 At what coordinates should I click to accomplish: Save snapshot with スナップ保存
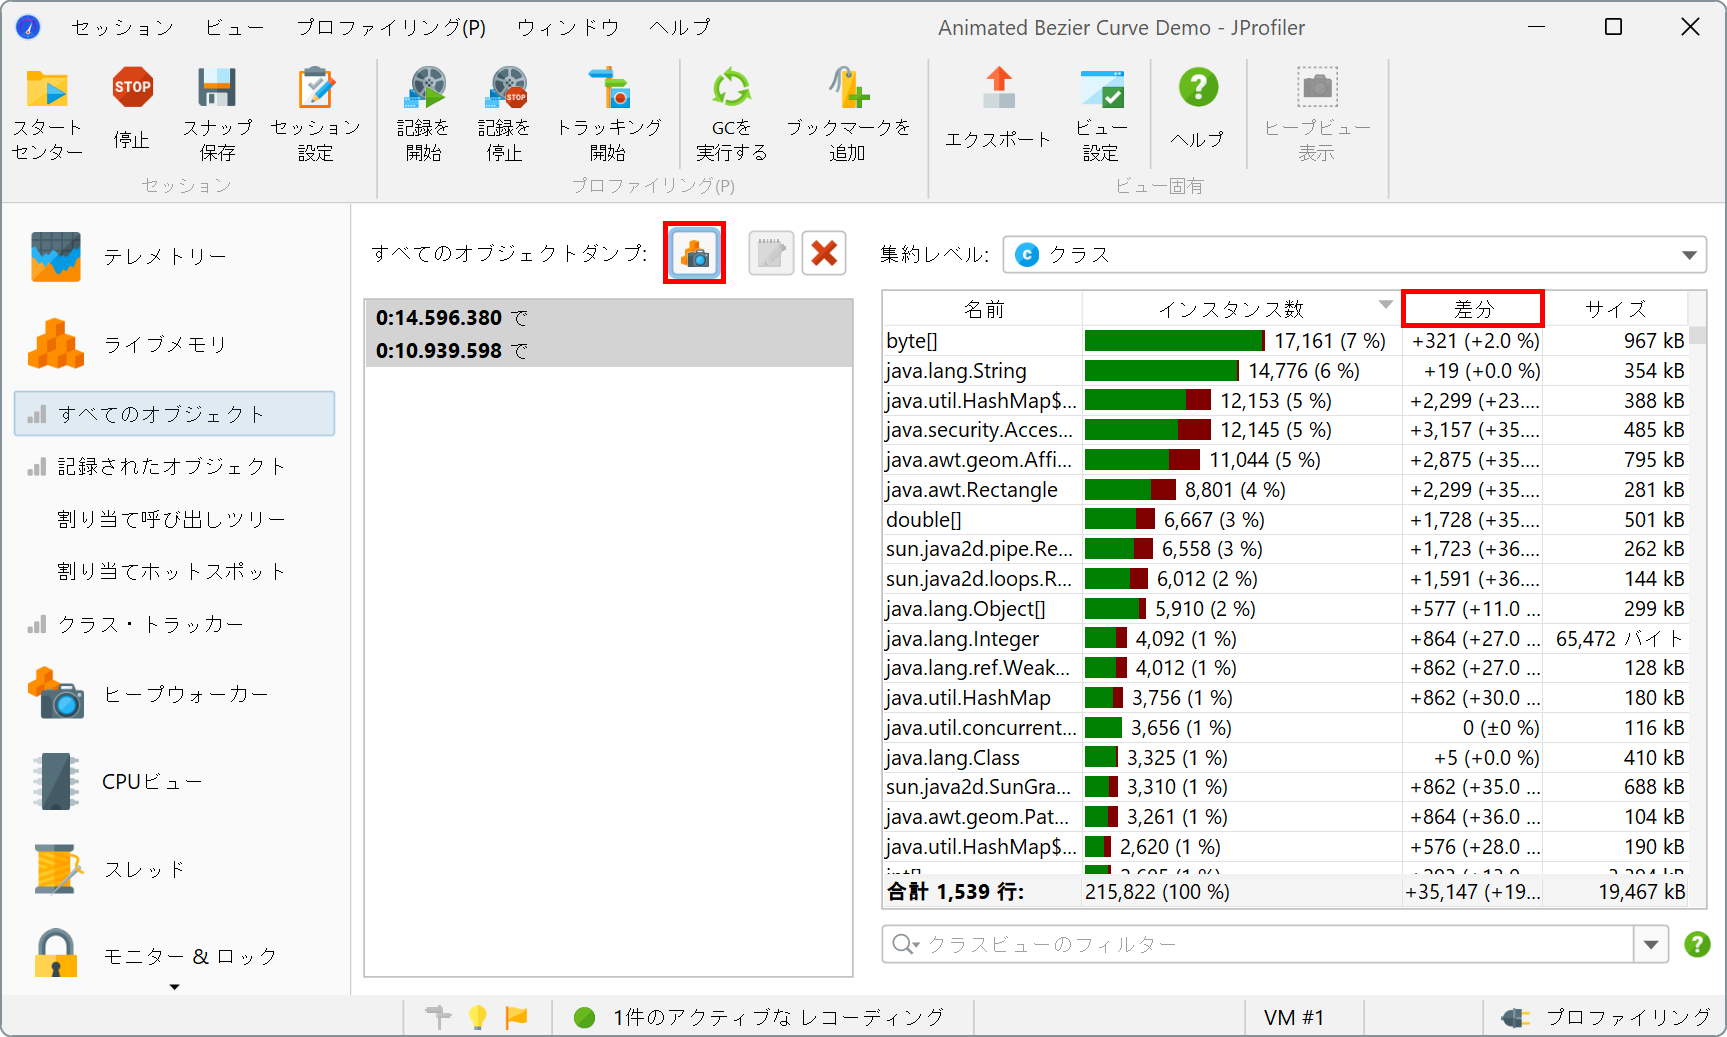217,114
